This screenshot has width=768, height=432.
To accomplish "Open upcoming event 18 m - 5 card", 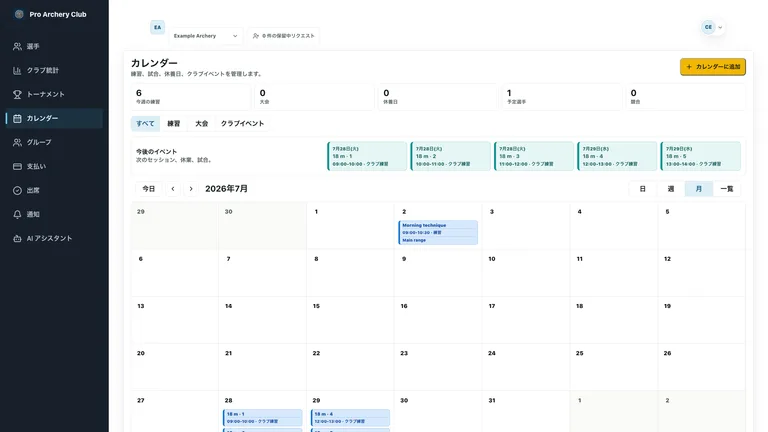I will click(700, 156).
